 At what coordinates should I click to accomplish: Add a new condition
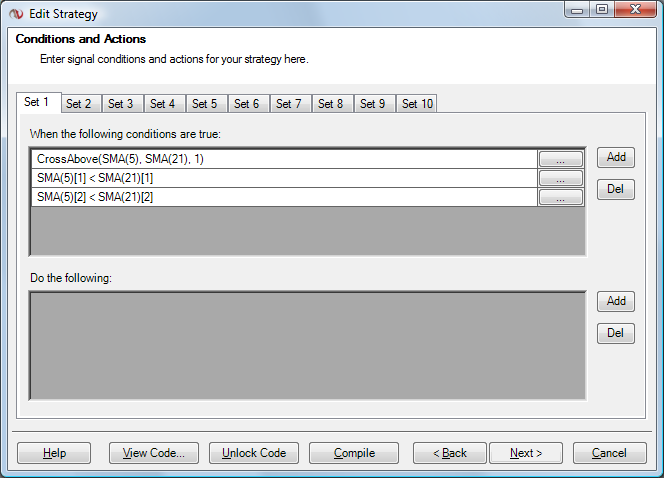tap(616, 157)
